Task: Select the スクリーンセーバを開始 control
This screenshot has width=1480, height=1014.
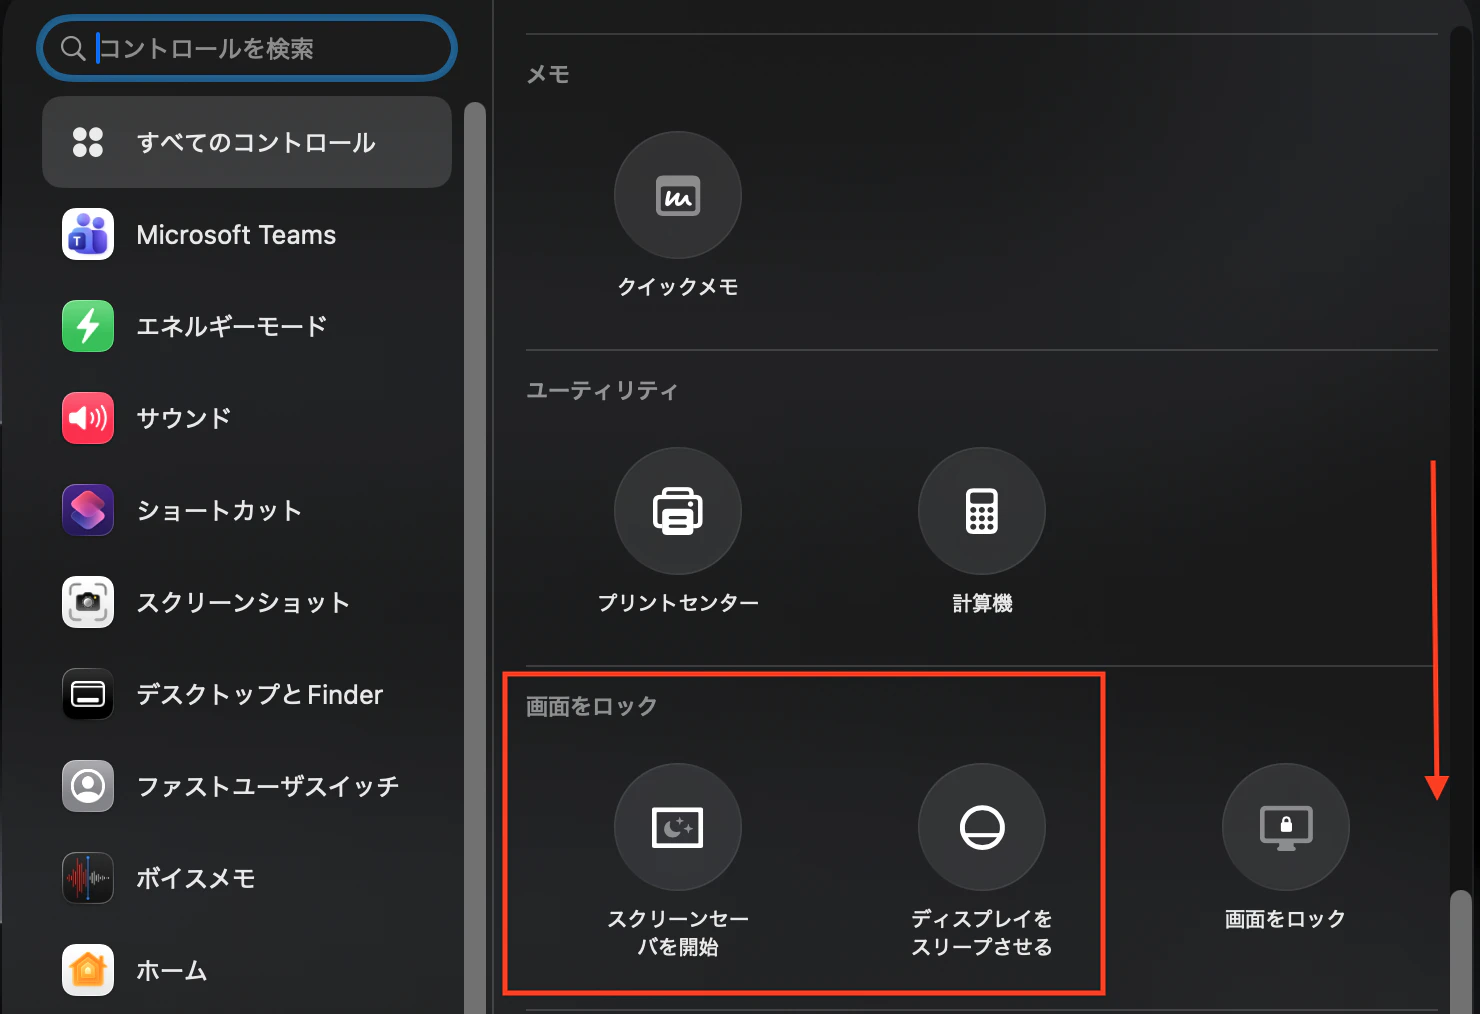Action: [x=678, y=827]
